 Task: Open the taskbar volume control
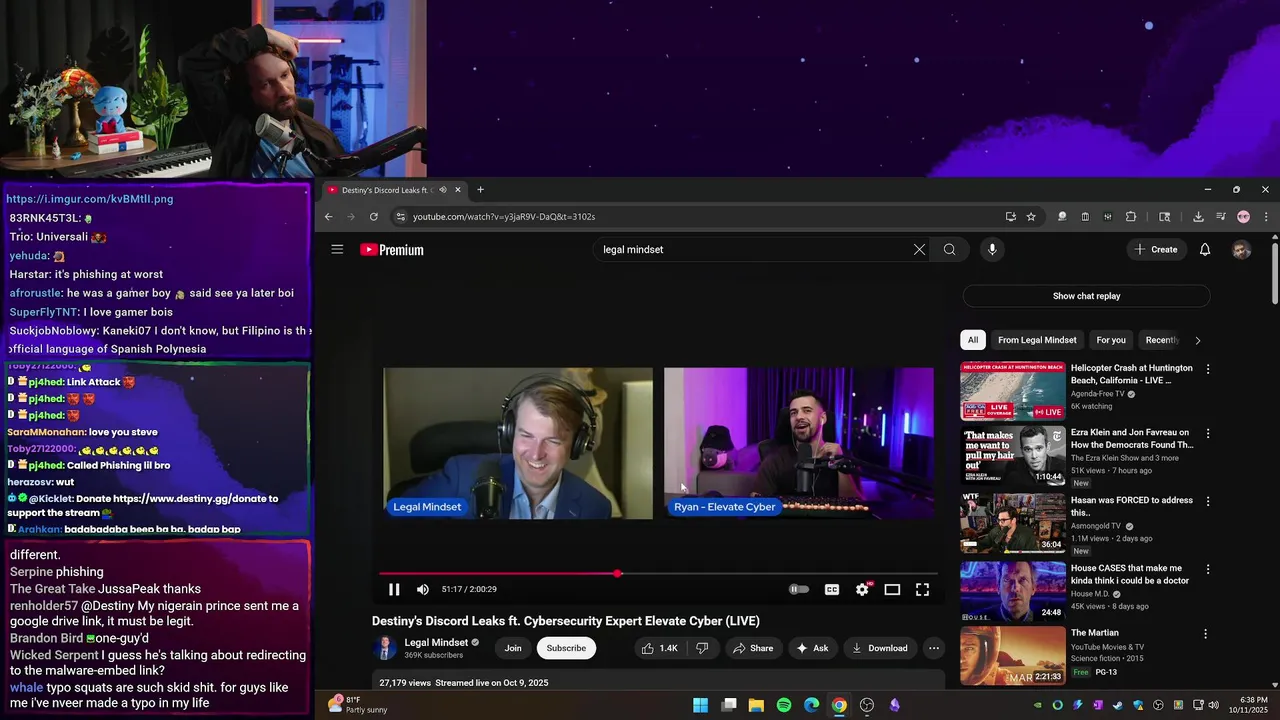pyautogui.click(x=1214, y=705)
